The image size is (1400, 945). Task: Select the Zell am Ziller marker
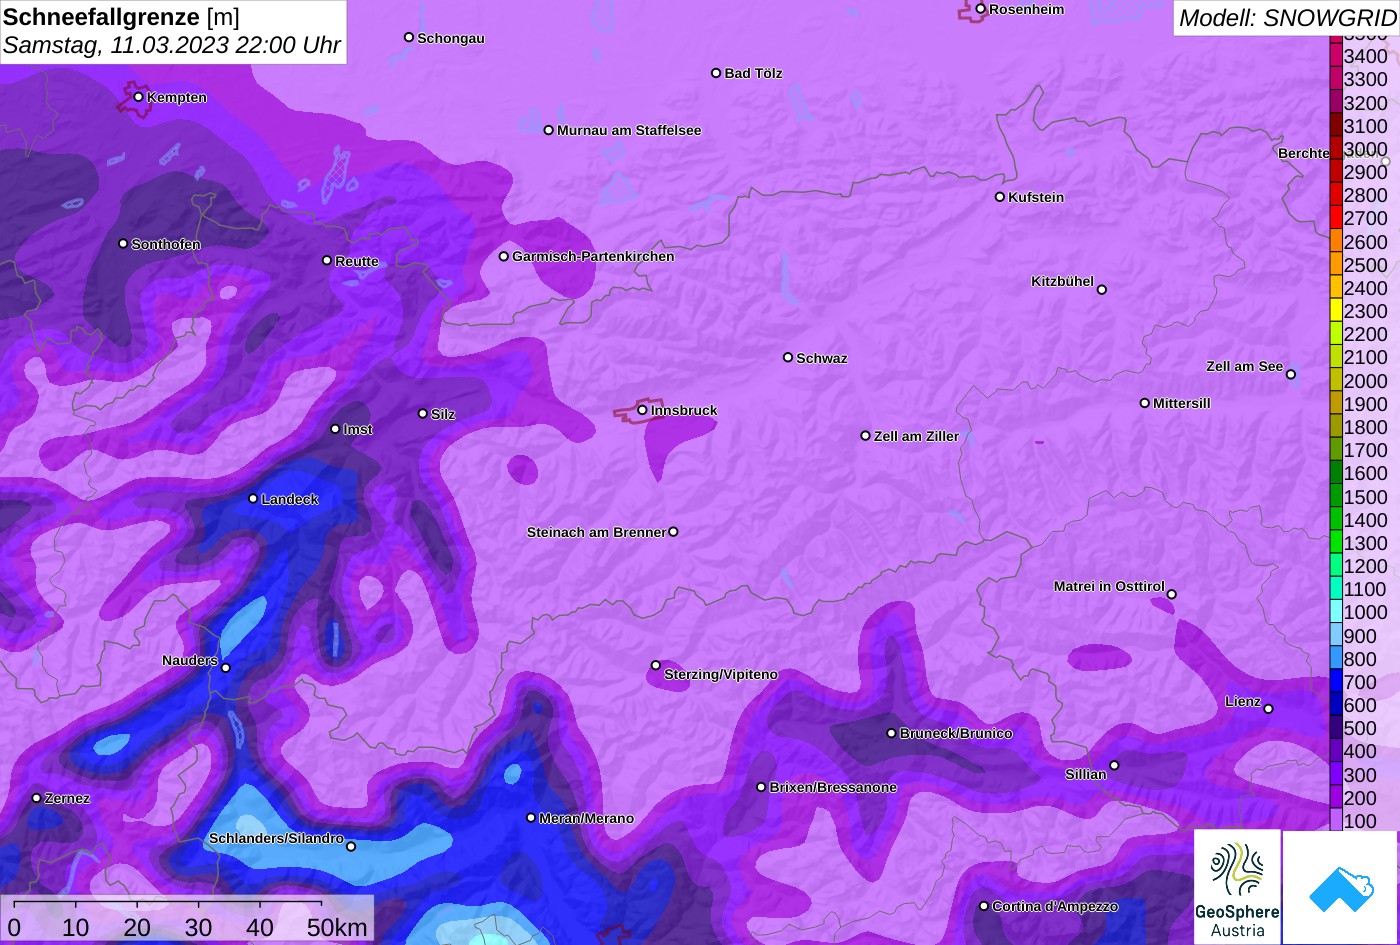865,436
